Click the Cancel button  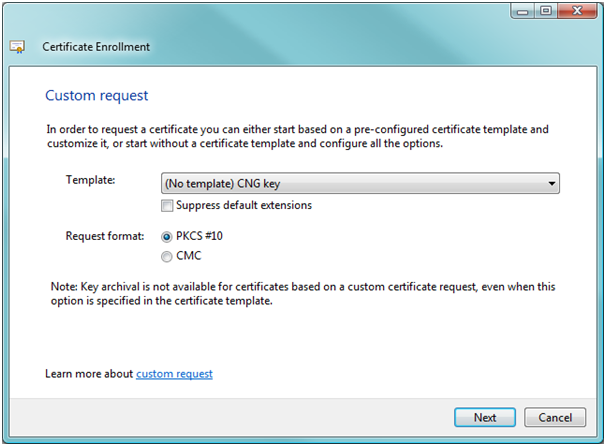coord(555,417)
